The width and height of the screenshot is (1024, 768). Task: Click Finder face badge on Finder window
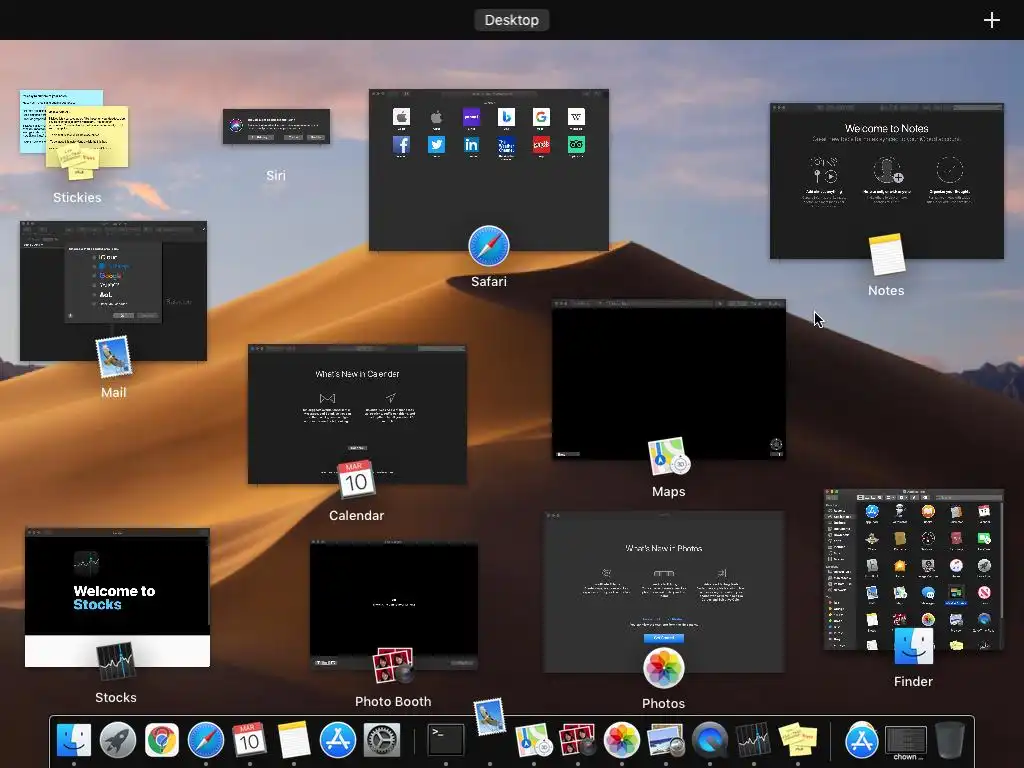pyautogui.click(x=913, y=646)
